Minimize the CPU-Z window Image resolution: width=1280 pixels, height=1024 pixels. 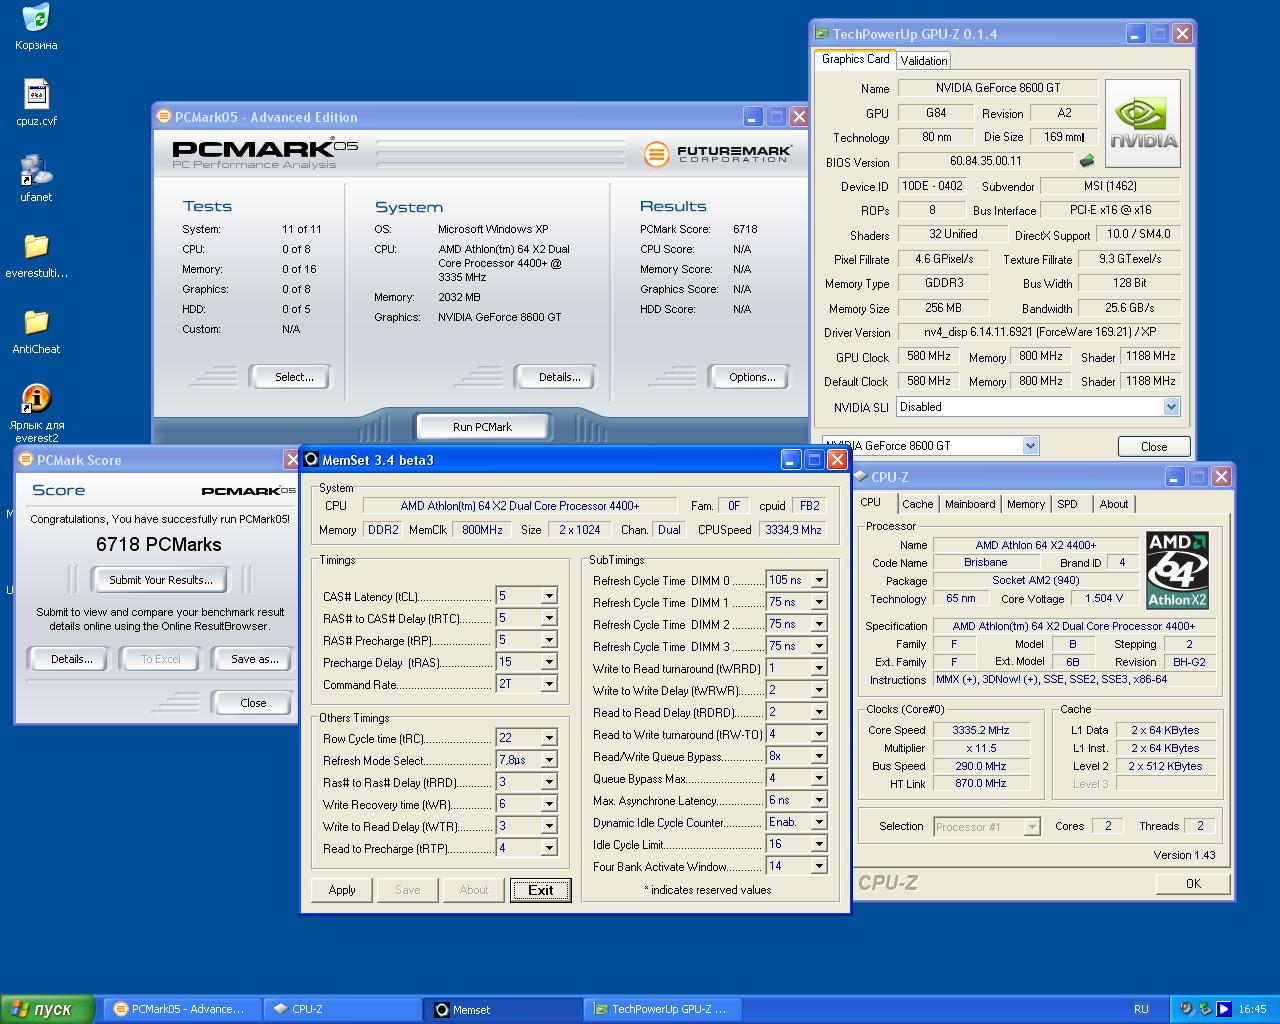coord(1175,477)
